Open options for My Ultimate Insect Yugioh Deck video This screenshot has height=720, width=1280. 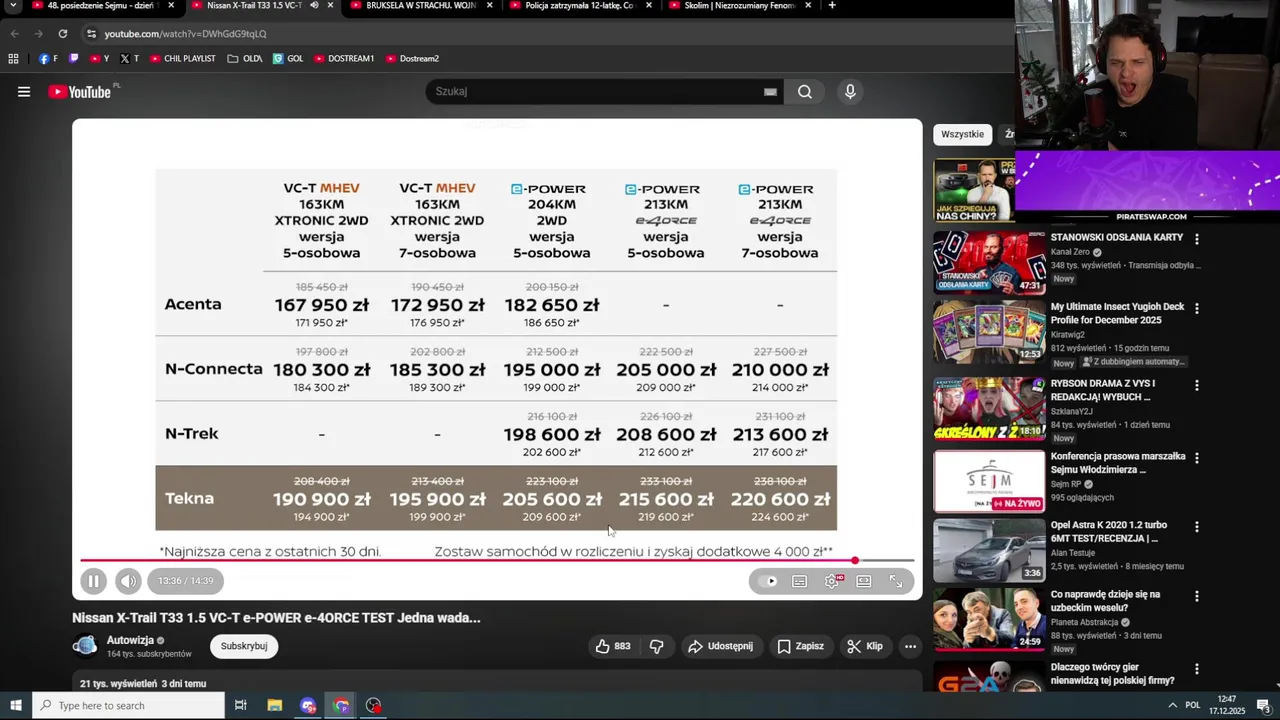1196,308
